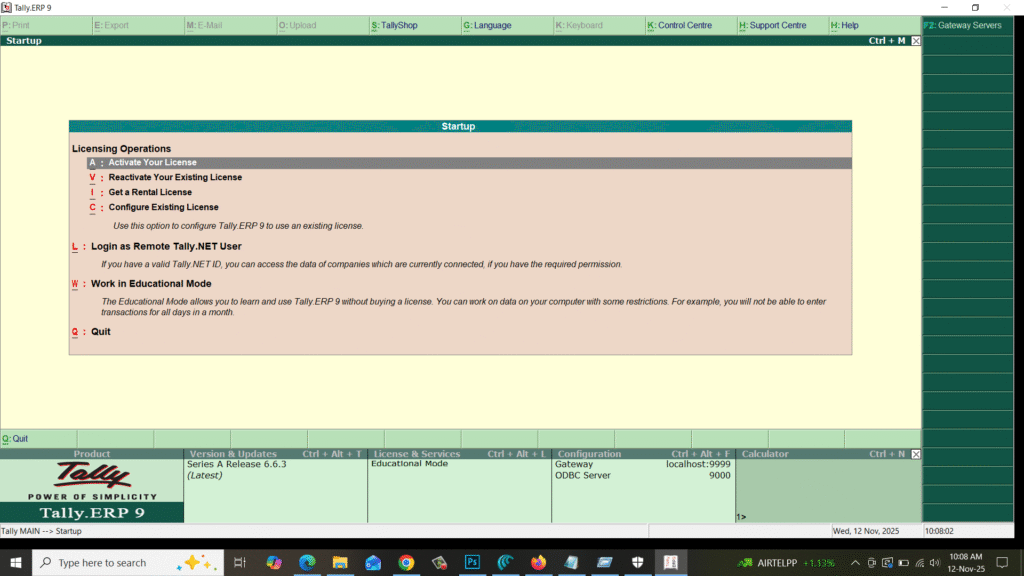The height and width of the screenshot is (576, 1024).
Task: Close the Startup screen with X
Action: [x=915, y=41]
